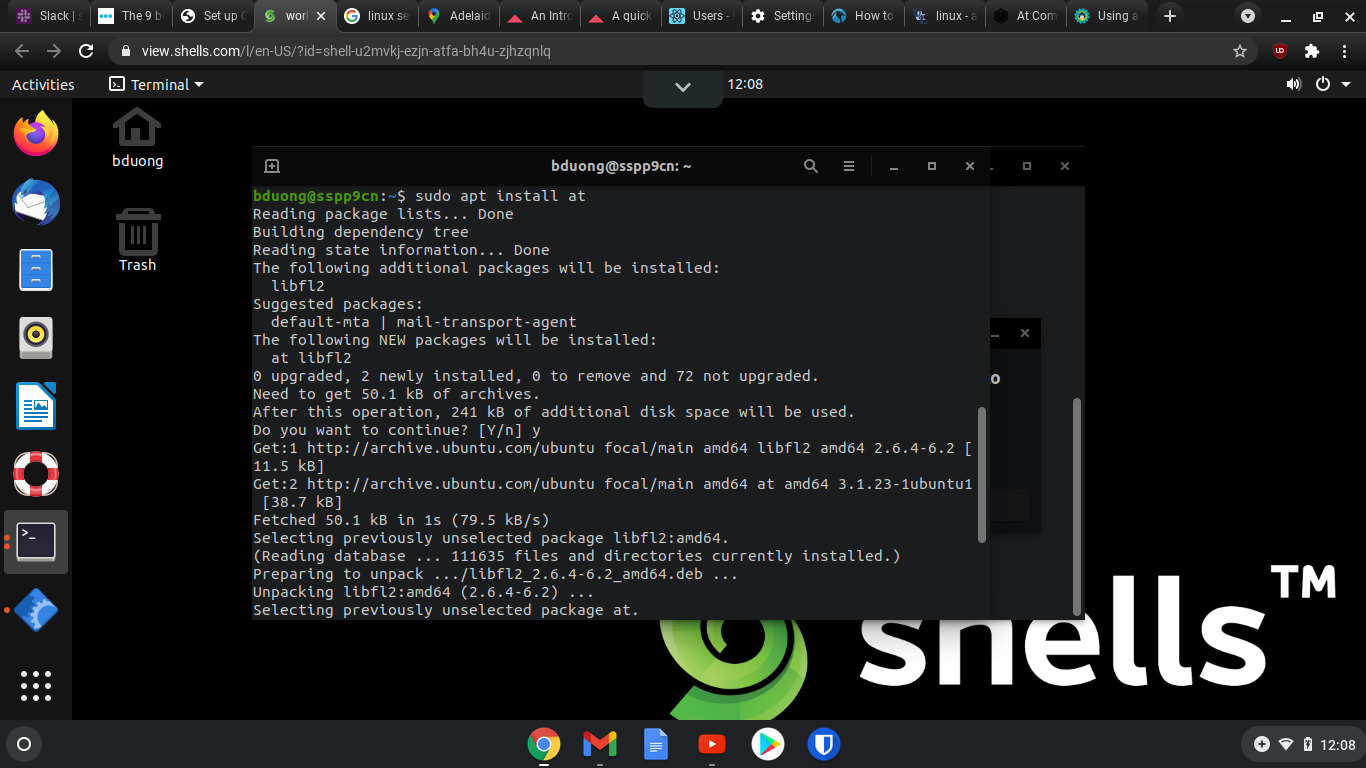Open Bitwarden shield icon on the shelf
The height and width of the screenshot is (768, 1366).
824,744
